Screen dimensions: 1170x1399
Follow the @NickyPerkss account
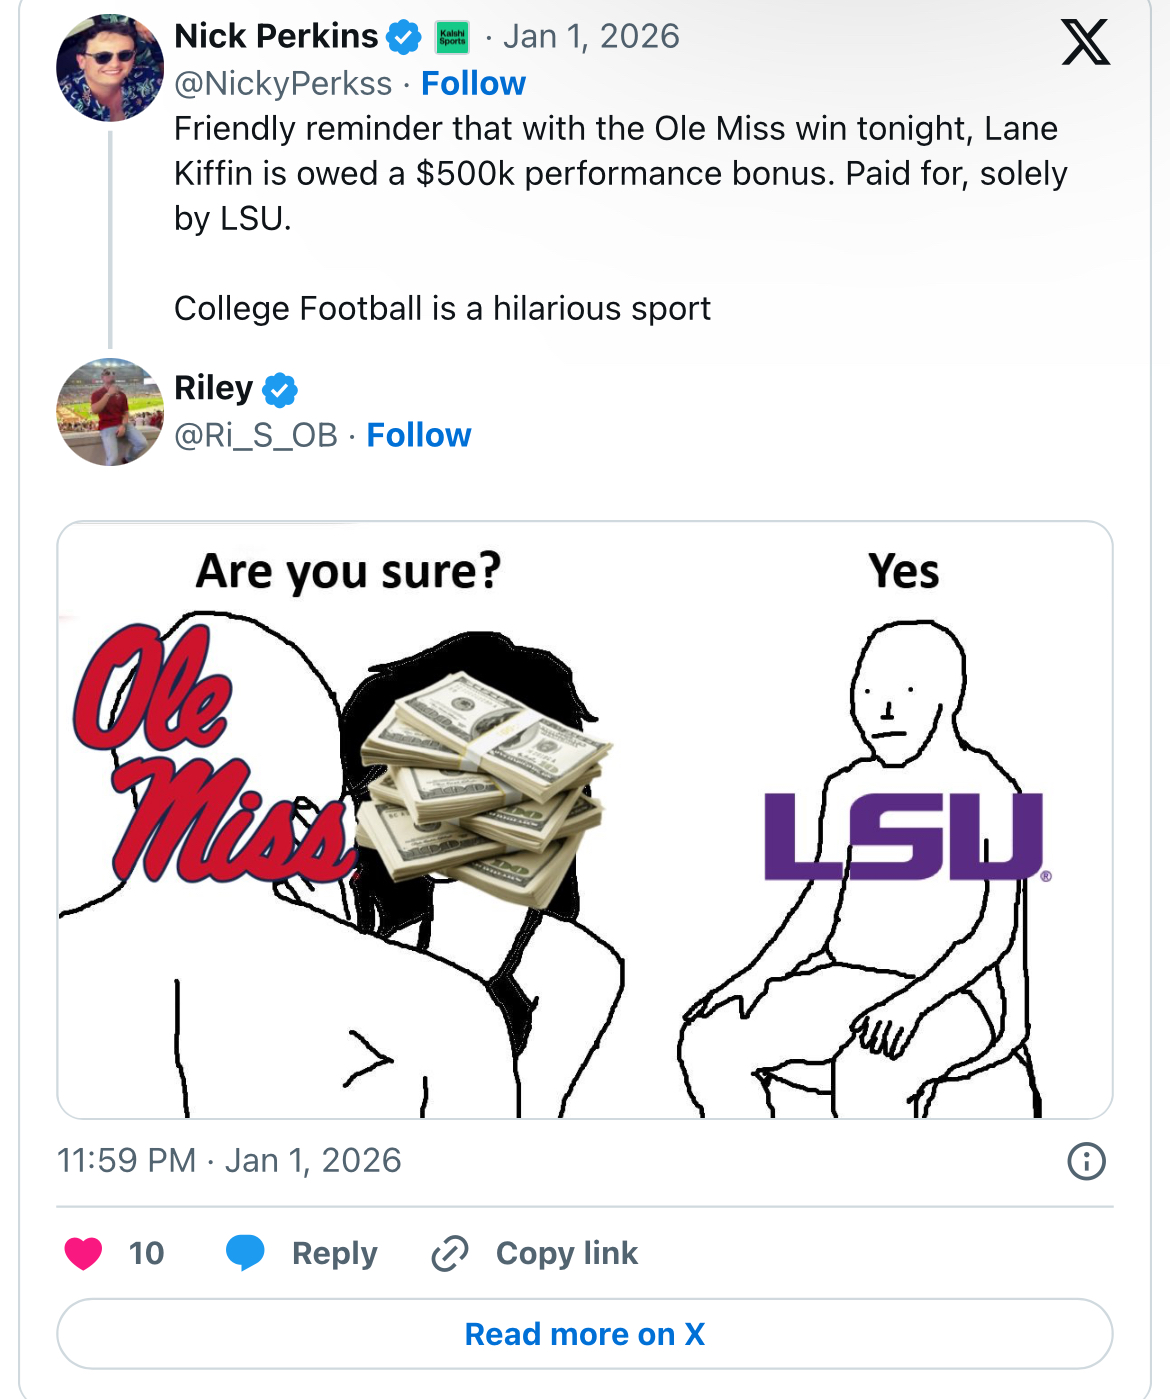coord(473,83)
